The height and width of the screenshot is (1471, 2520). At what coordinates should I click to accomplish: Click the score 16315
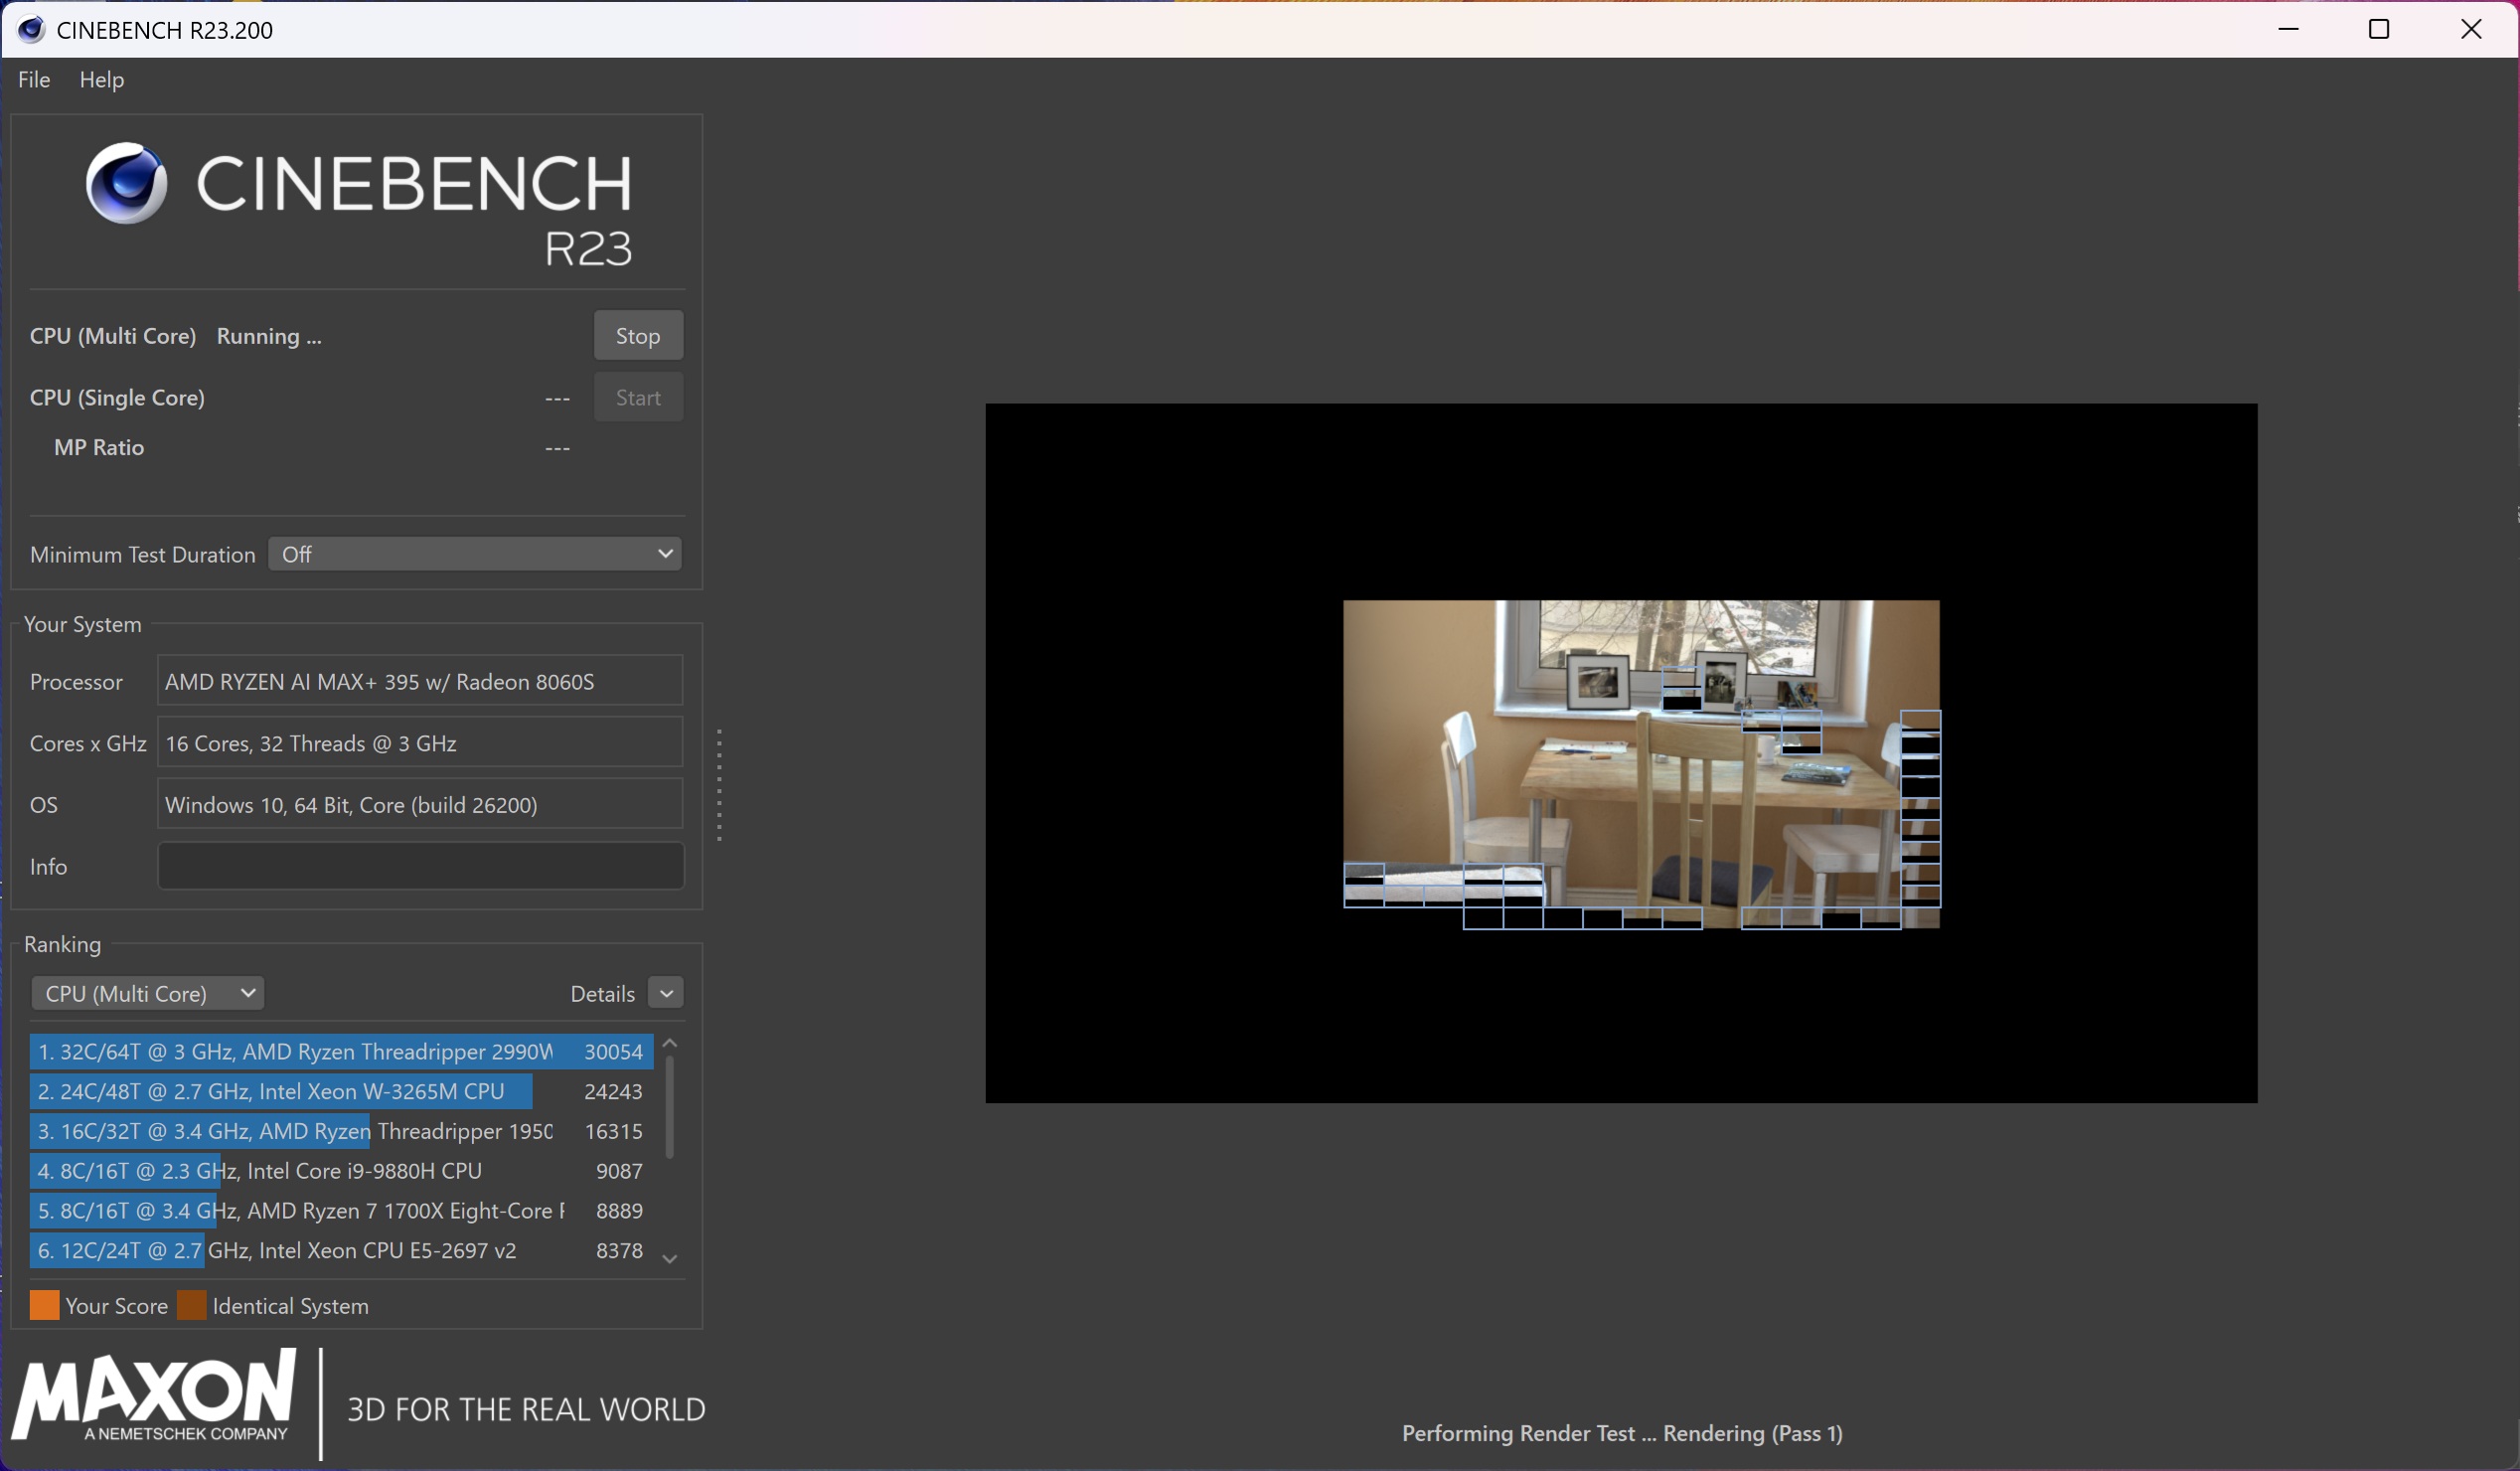(614, 1132)
